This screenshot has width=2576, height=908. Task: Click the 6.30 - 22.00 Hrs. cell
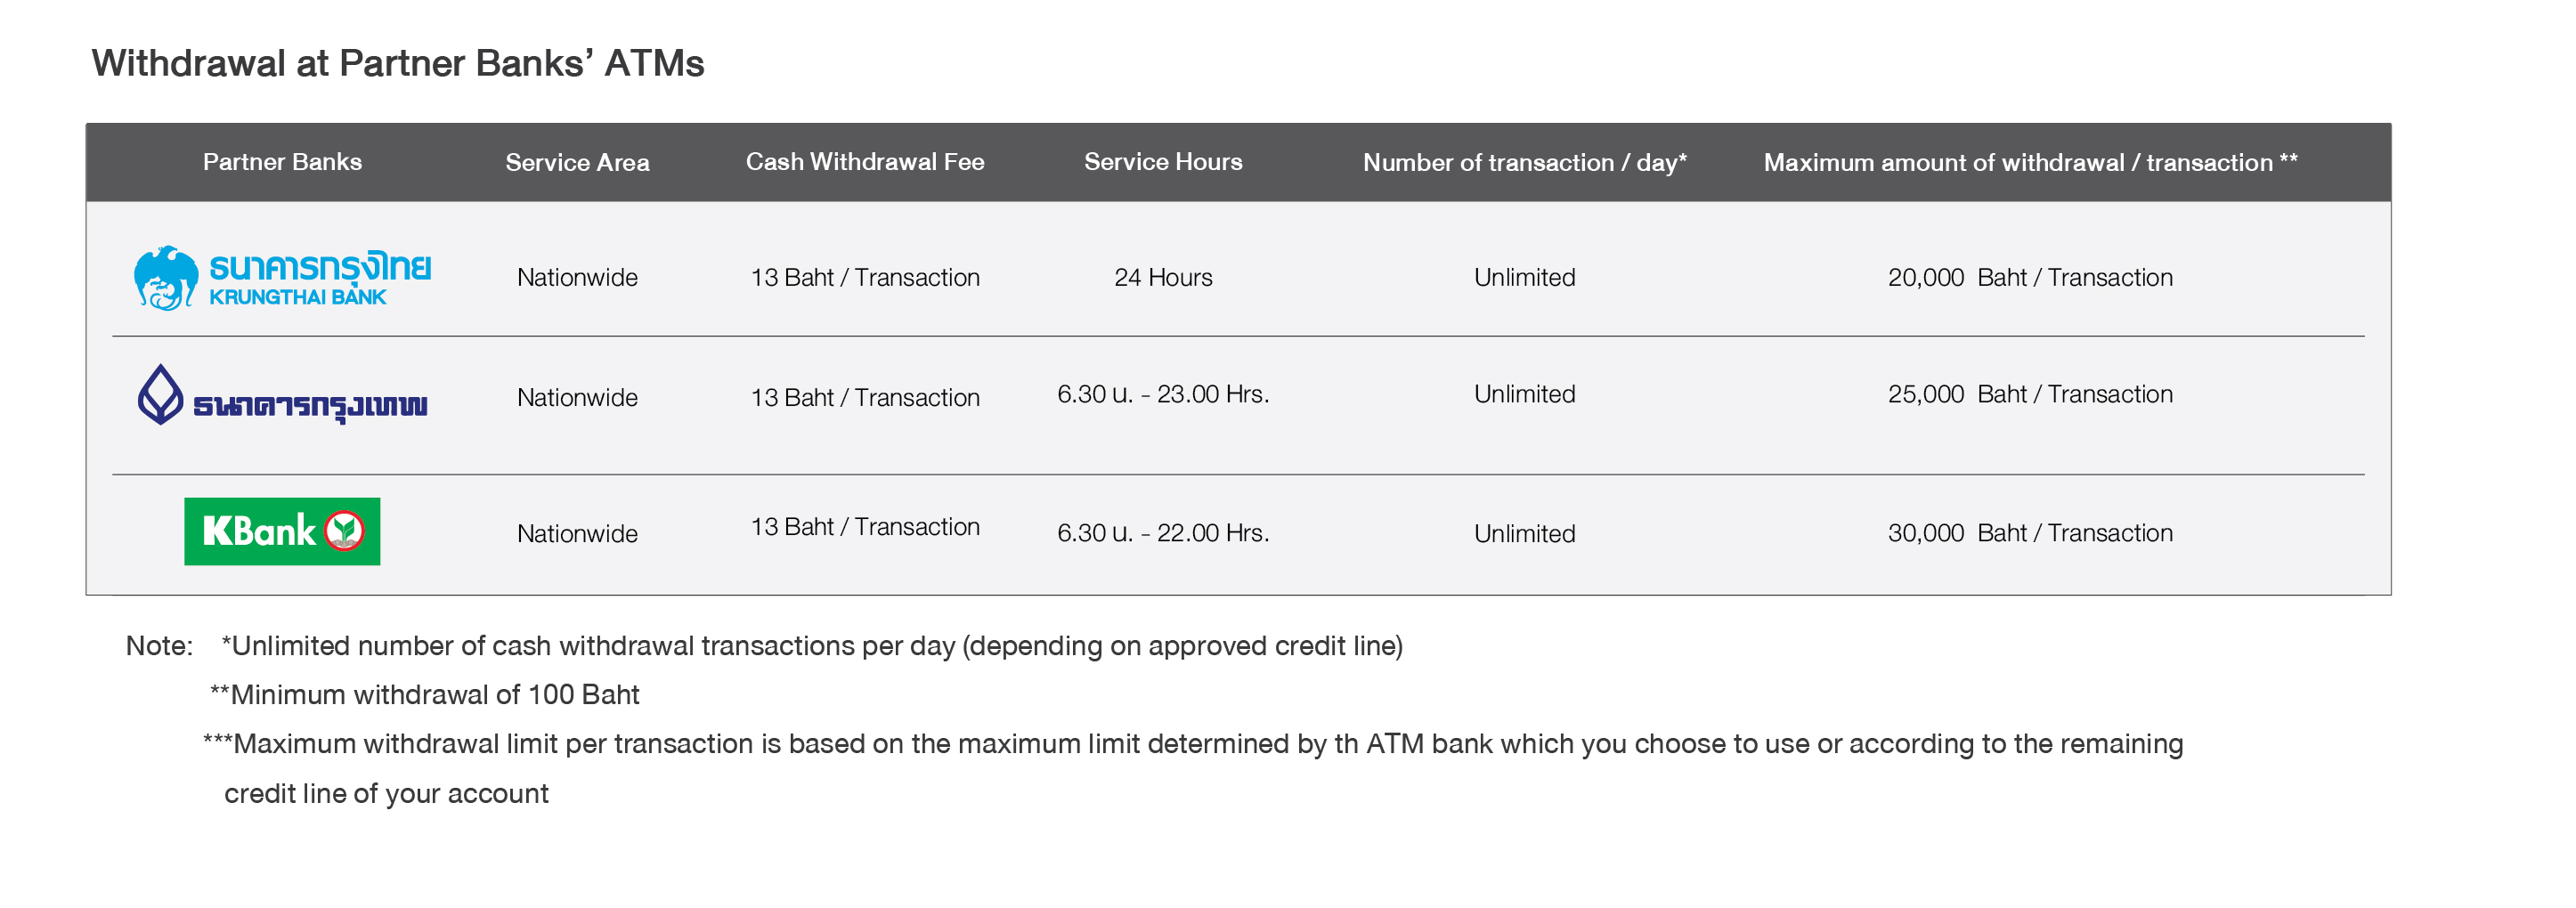1163,533
